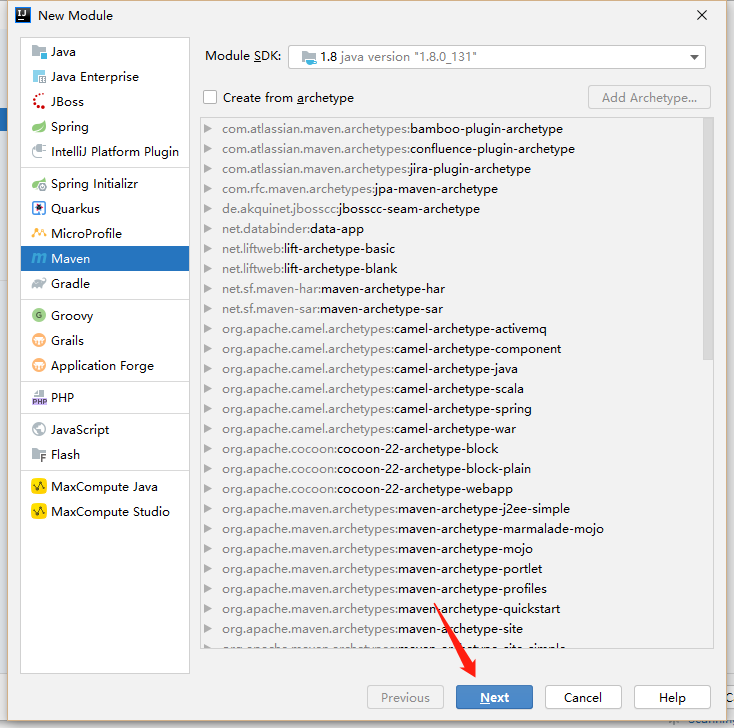Enable Create from archetype checkbox
This screenshot has width=734, height=728.
(x=210, y=97)
